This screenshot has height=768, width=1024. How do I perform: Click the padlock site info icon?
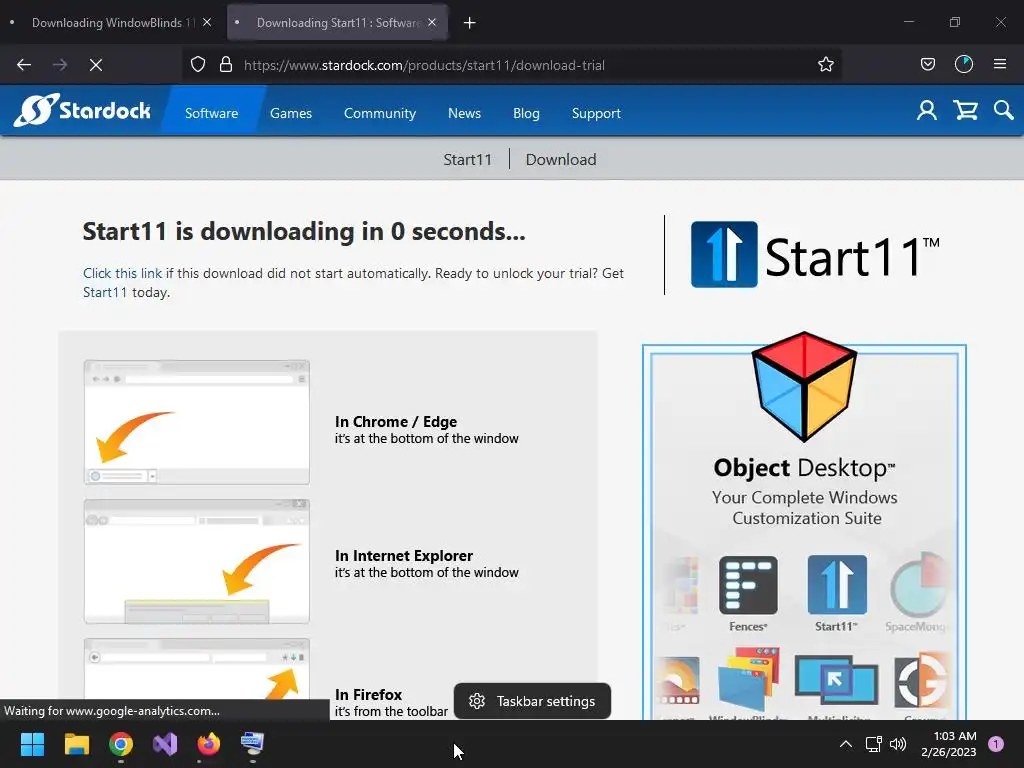(x=226, y=65)
